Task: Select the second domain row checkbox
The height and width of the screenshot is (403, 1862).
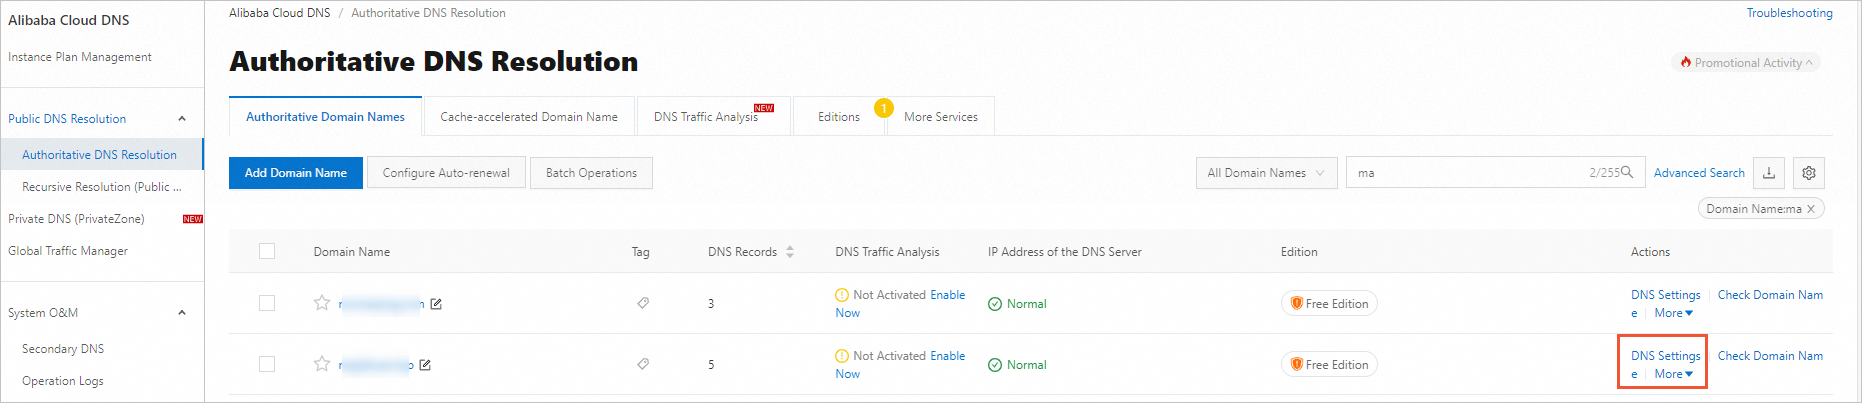Action: 267,364
